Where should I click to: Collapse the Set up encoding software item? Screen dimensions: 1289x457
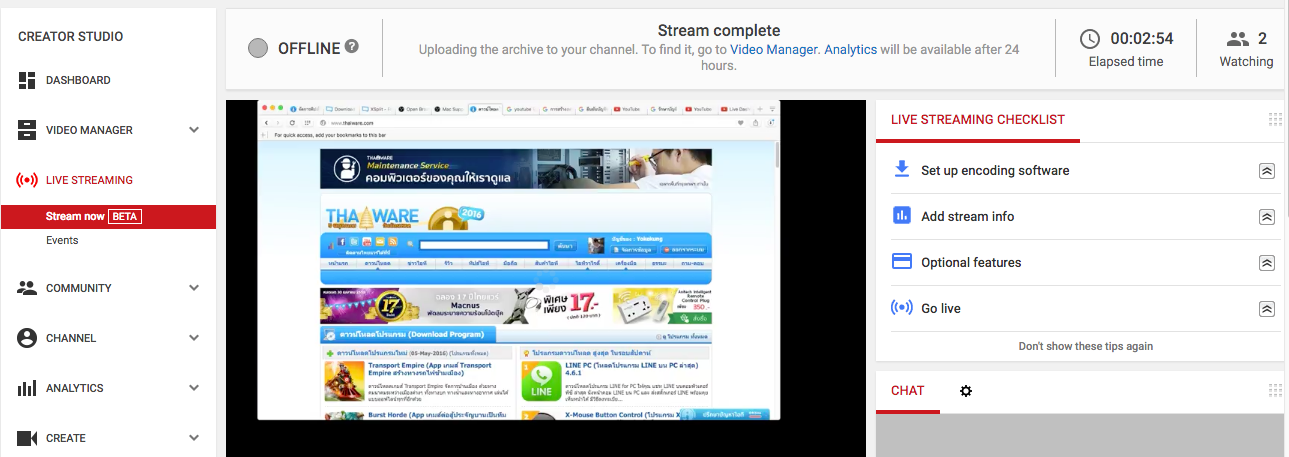(x=1267, y=171)
